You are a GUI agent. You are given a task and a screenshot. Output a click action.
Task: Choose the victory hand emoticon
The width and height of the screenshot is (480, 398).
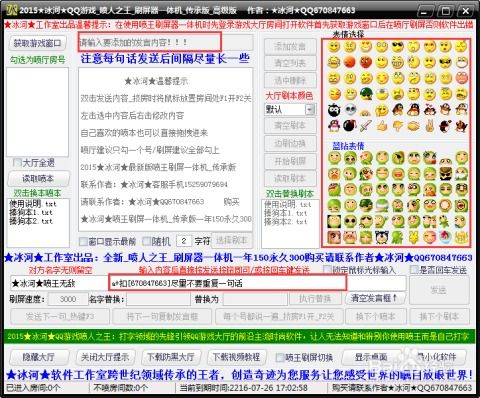[x=430, y=125]
